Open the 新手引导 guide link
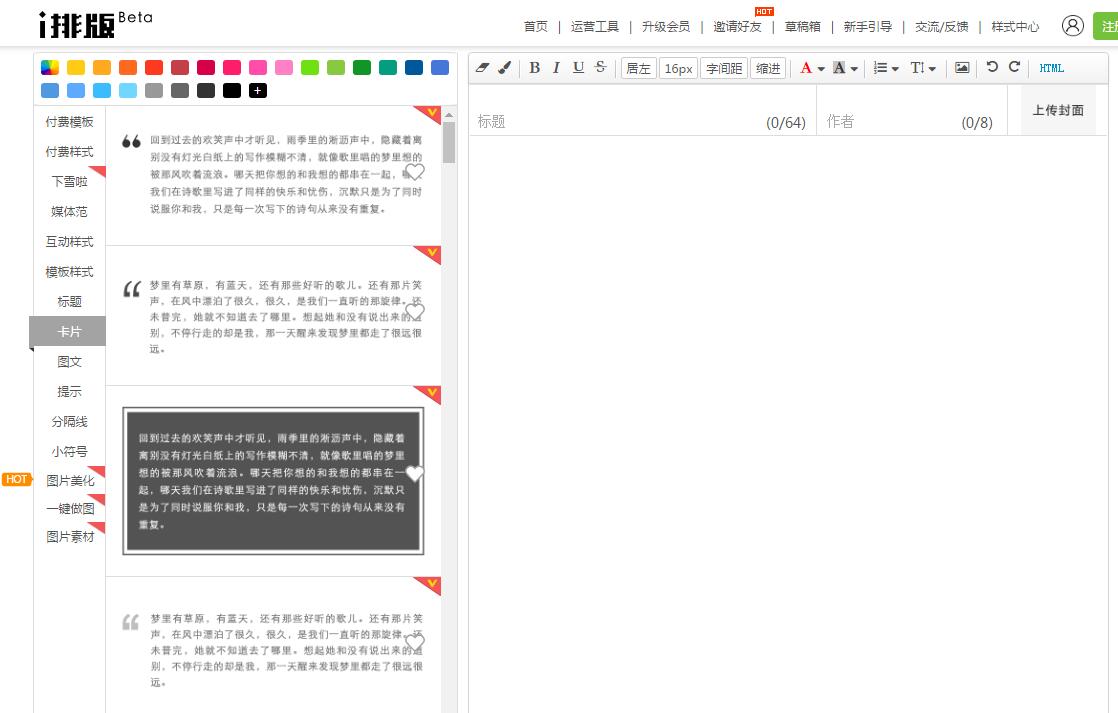The height and width of the screenshot is (713, 1118). 868,26
